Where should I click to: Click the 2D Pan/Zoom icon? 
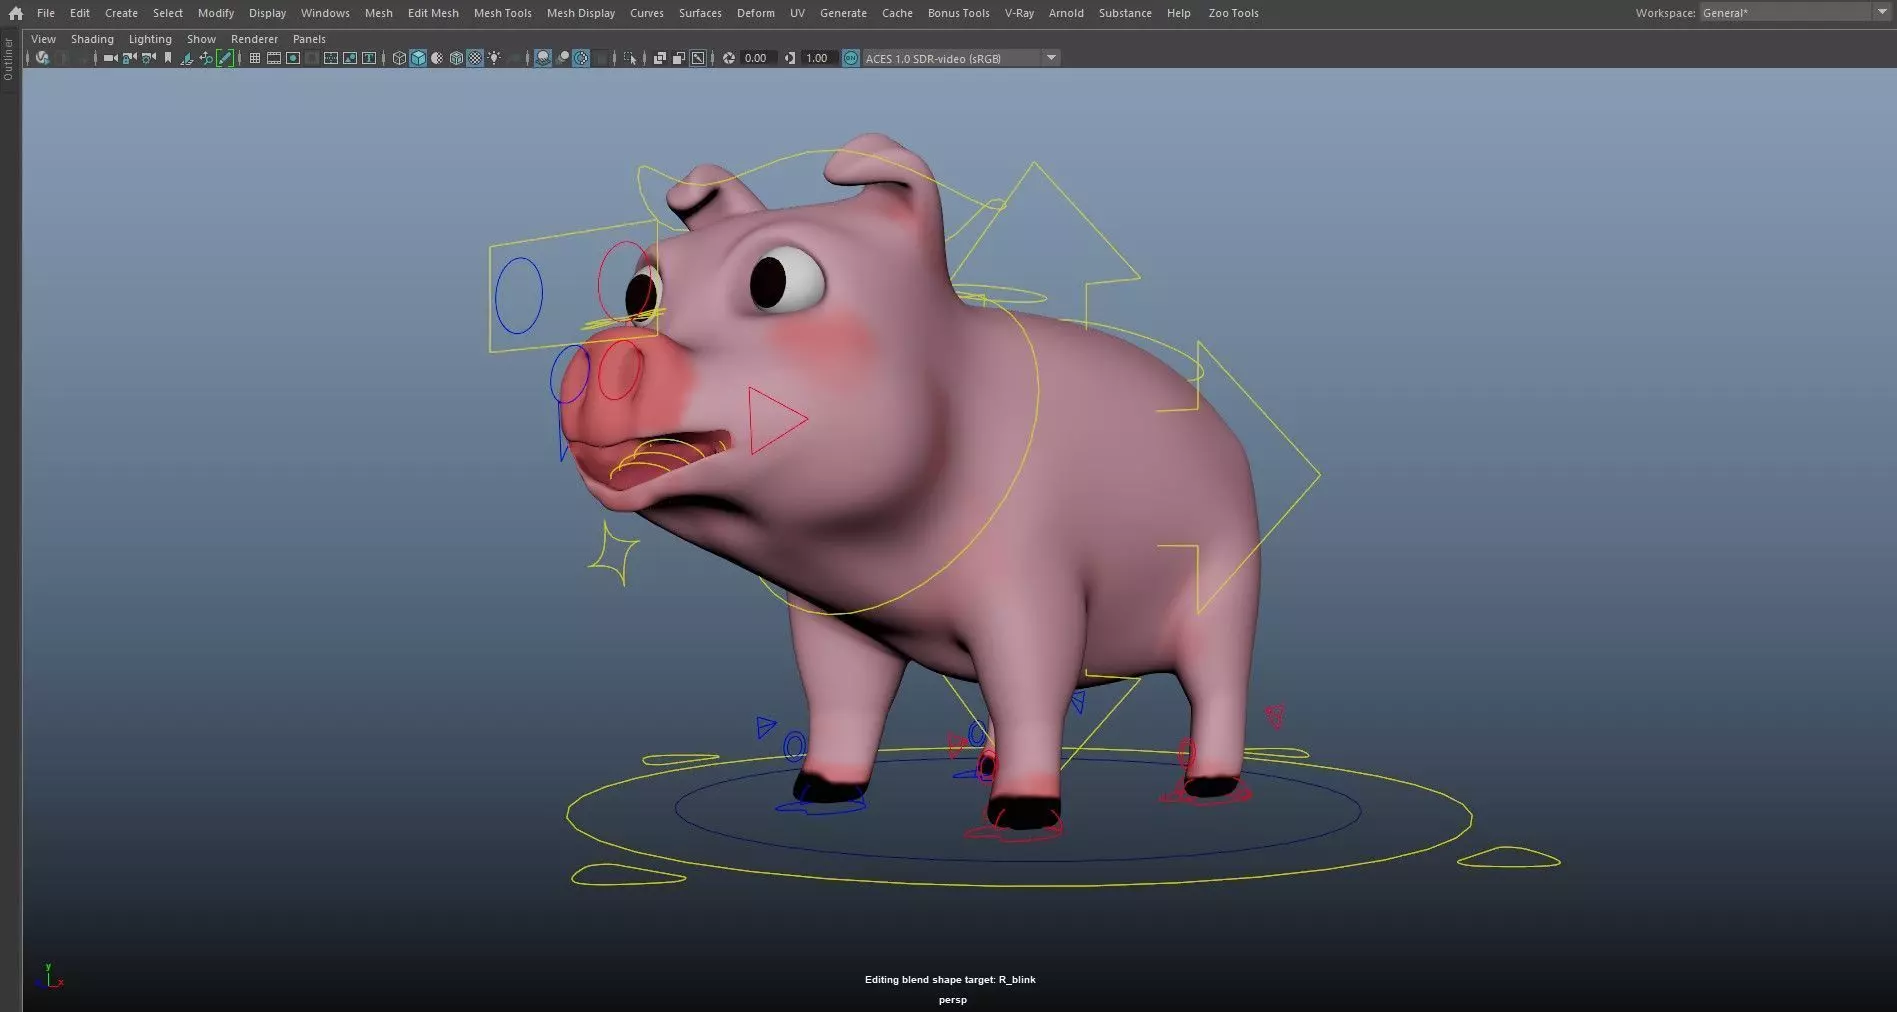pos(206,58)
